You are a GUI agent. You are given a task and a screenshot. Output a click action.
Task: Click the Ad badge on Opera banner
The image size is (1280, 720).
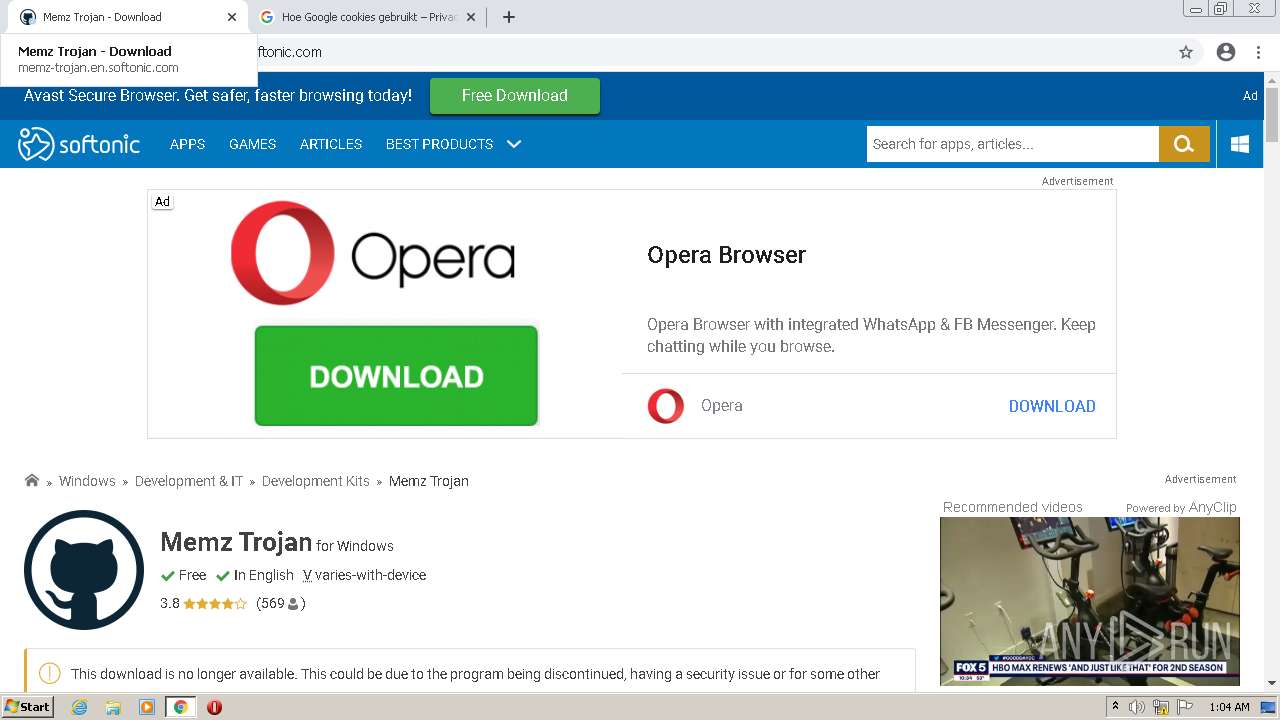[162, 202]
